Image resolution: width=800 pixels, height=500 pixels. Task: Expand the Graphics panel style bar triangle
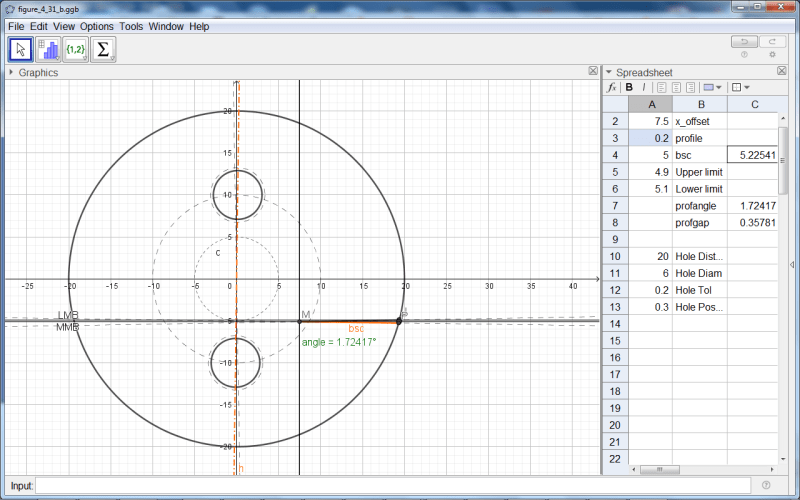11,72
